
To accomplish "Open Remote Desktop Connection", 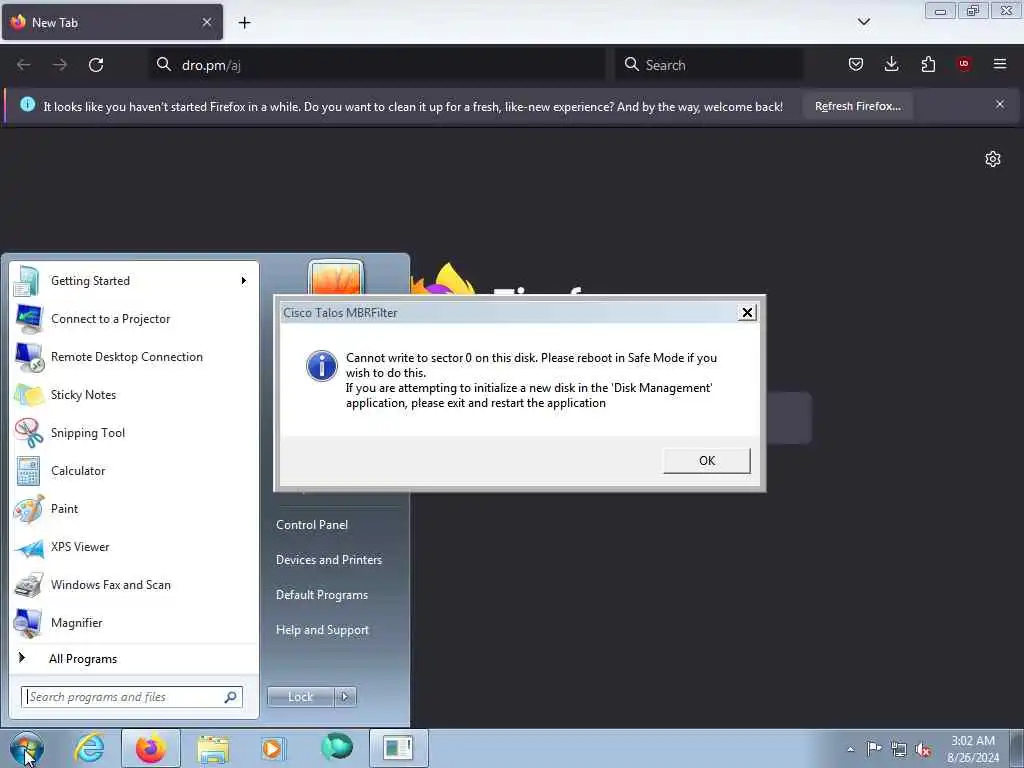I will [134, 357].
